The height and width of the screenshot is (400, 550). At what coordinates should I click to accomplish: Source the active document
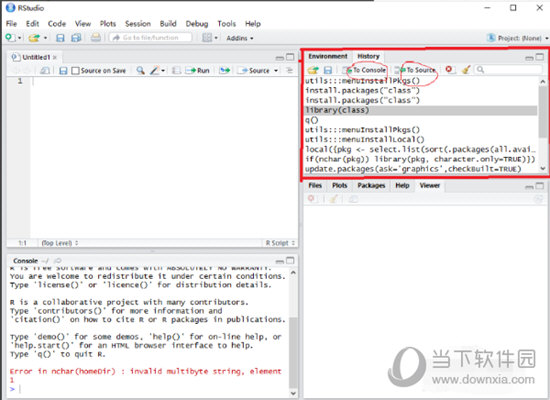point(253,71)
